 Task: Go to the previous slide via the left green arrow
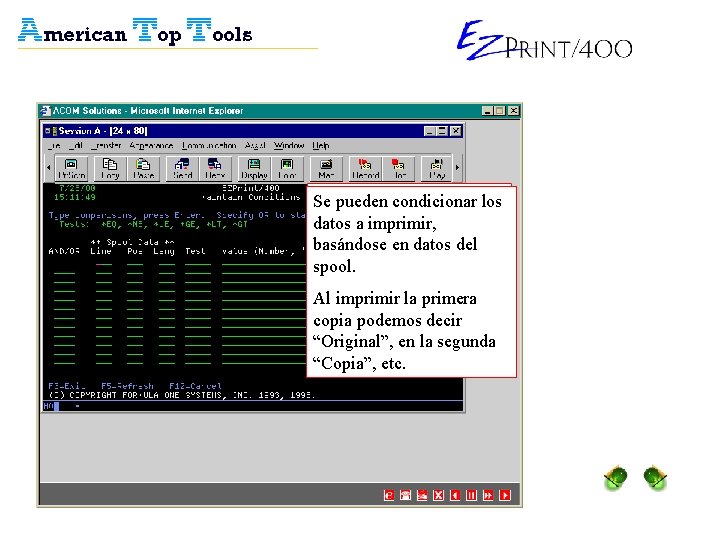click(x=616, y=478)
